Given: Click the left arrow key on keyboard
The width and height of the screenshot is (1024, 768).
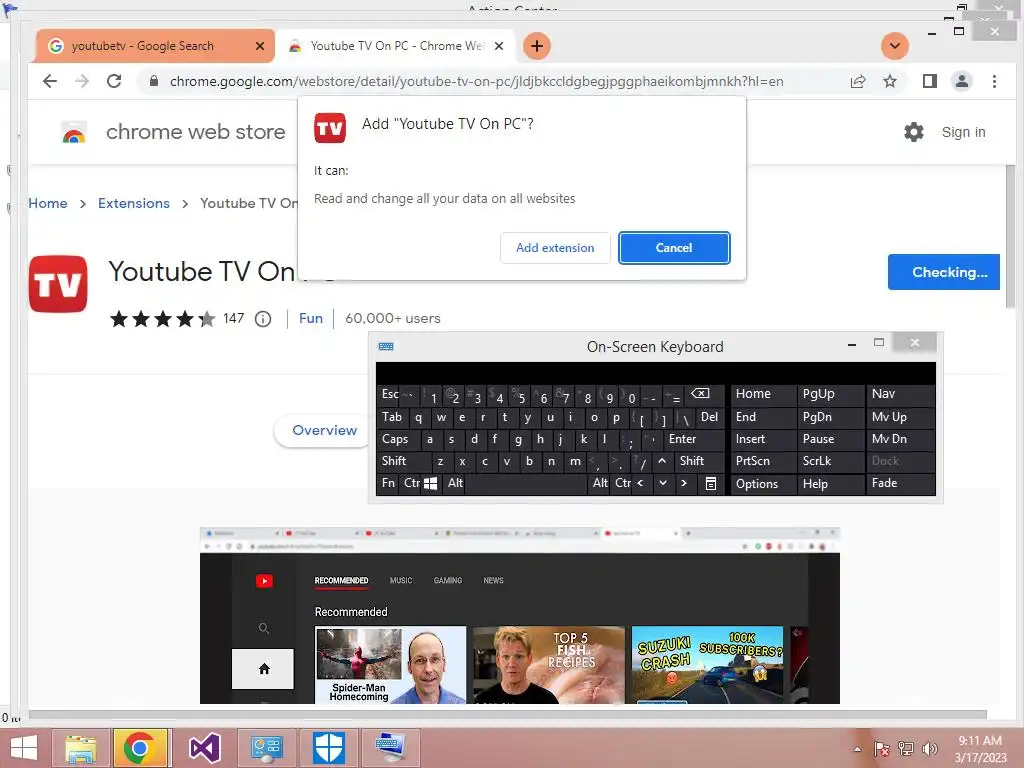Looking at the screenshot, I should click(640, 483).
